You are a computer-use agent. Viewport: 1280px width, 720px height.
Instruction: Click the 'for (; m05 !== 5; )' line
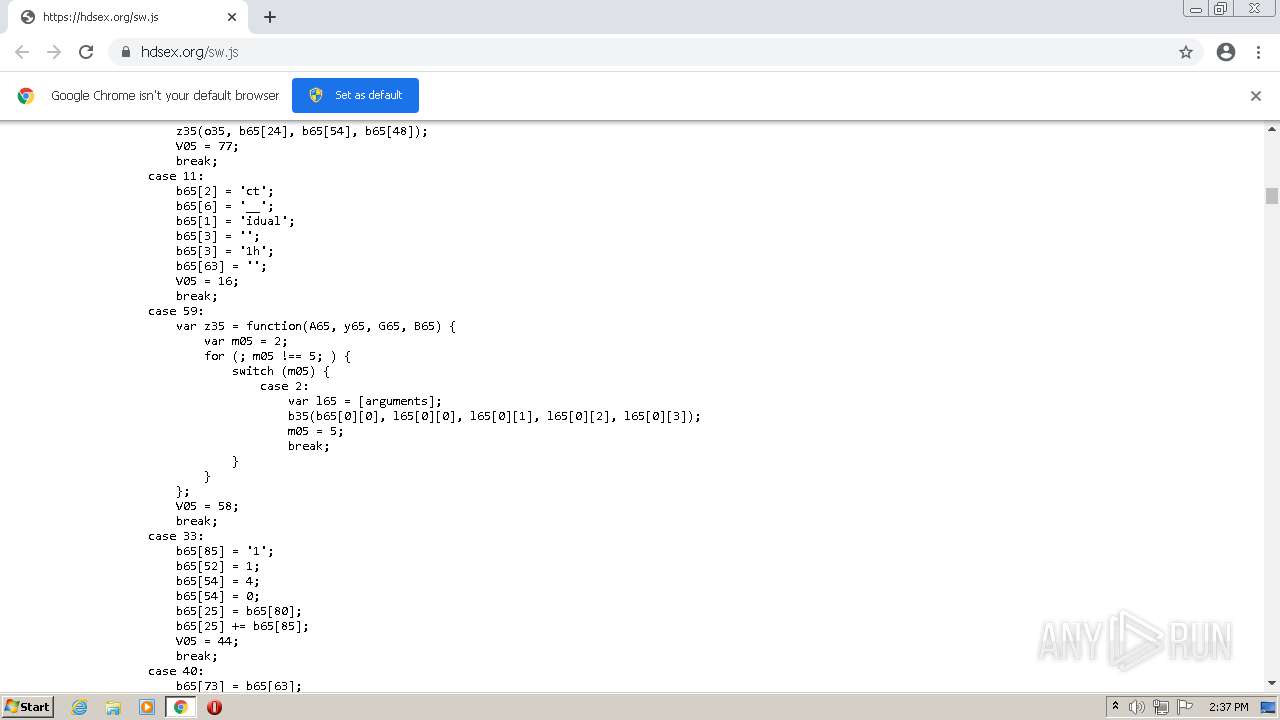point(278,356)
